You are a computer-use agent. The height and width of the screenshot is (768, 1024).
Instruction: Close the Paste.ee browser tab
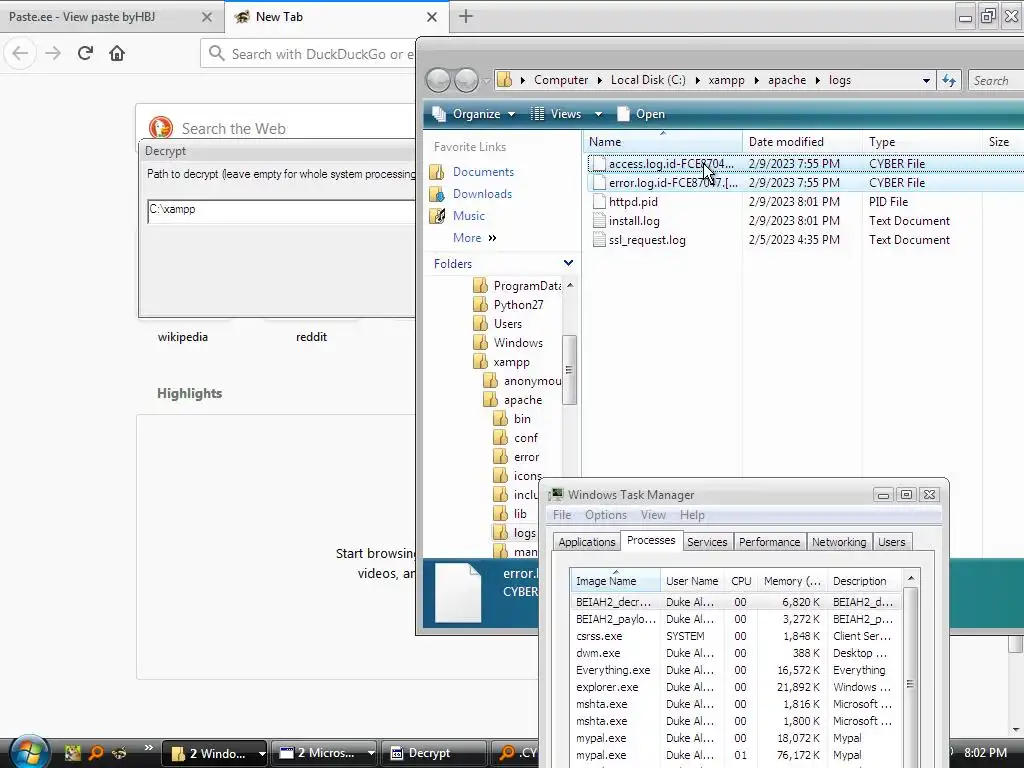[207, 17]
